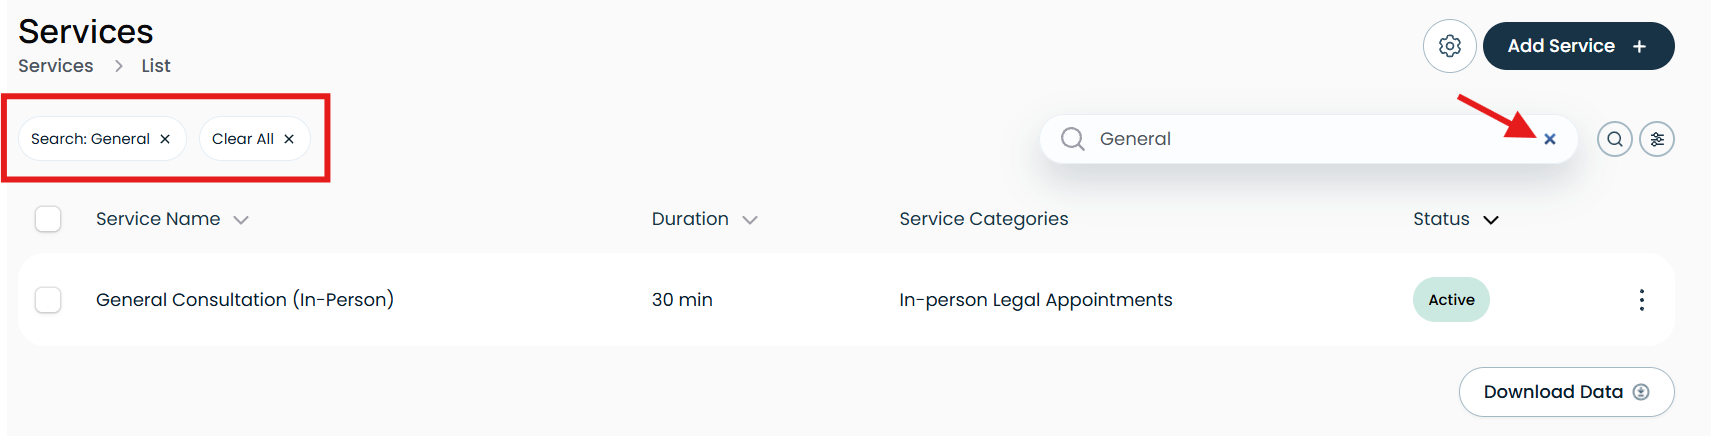Screen dimensions: 1711x436
Task: Open the settings gear icon
Action: (x=1449, y=46)
